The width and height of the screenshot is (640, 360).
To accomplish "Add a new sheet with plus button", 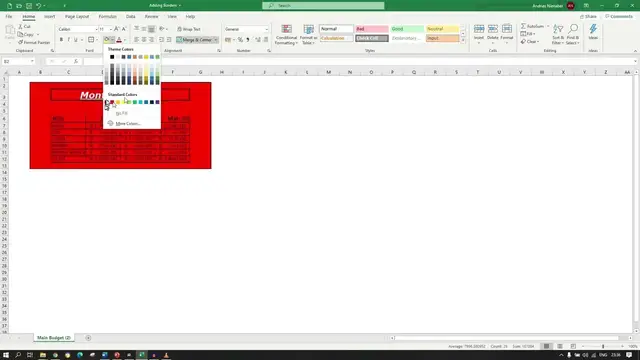I will (88, 338).
